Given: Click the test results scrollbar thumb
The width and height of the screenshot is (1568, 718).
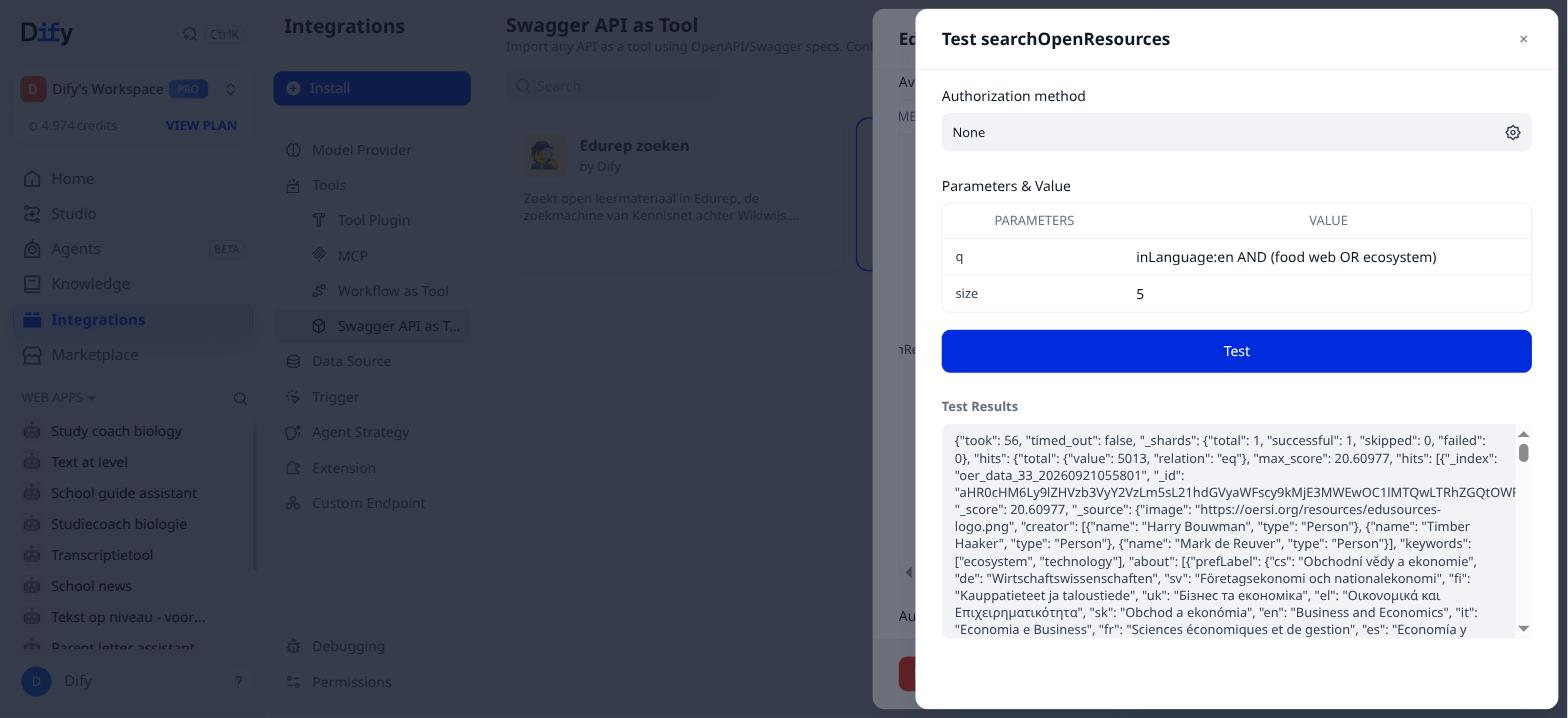Looking at the screenshot, I should [1523, 453].
